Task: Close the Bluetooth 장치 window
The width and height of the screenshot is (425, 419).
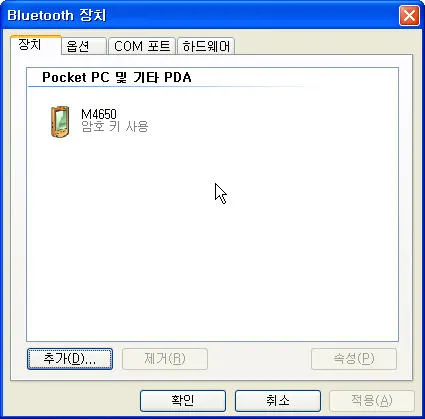Action: pos(409,15)
